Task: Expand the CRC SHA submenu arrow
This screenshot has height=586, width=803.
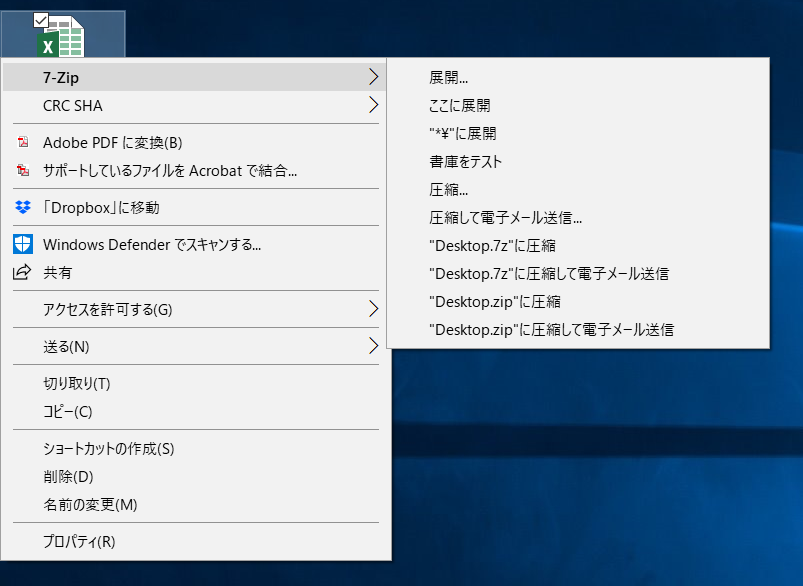Action: point(375,106)
